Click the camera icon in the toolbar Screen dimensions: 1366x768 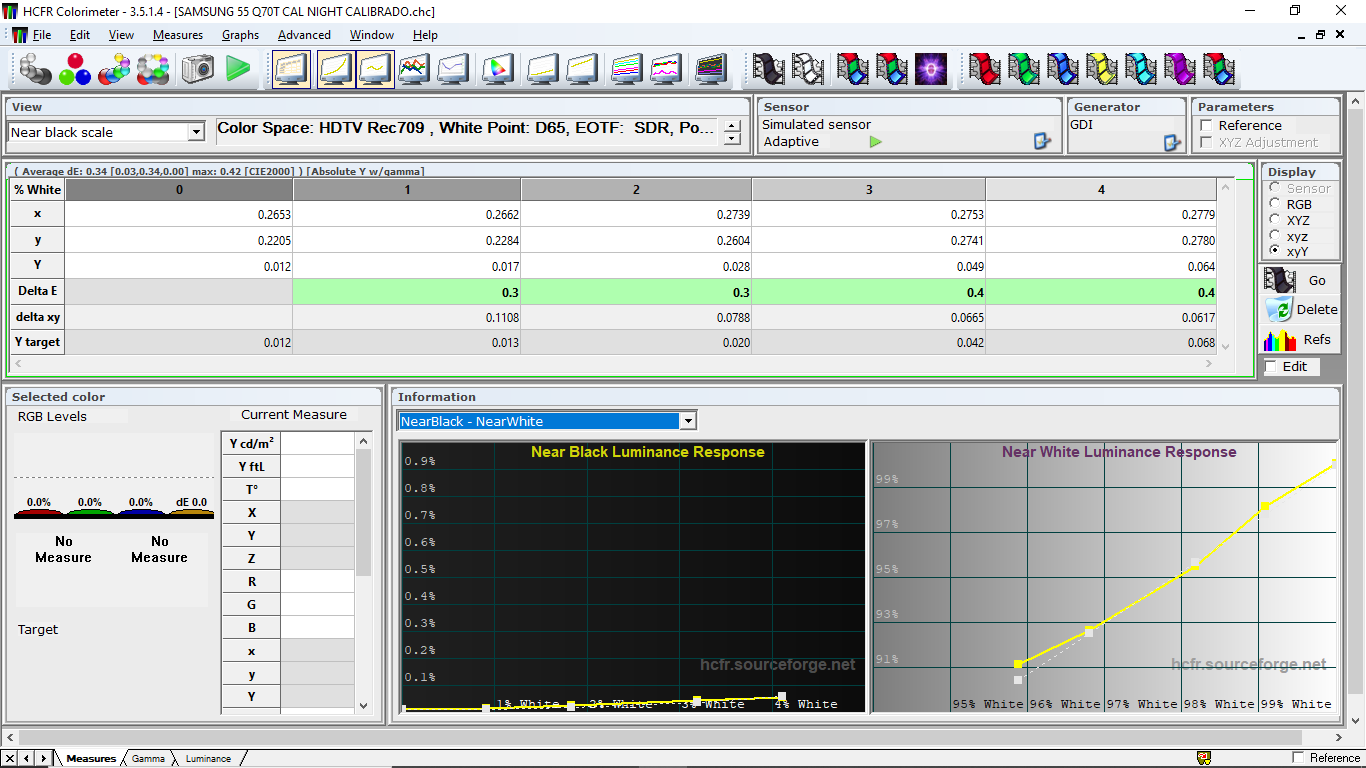[198, 69]
